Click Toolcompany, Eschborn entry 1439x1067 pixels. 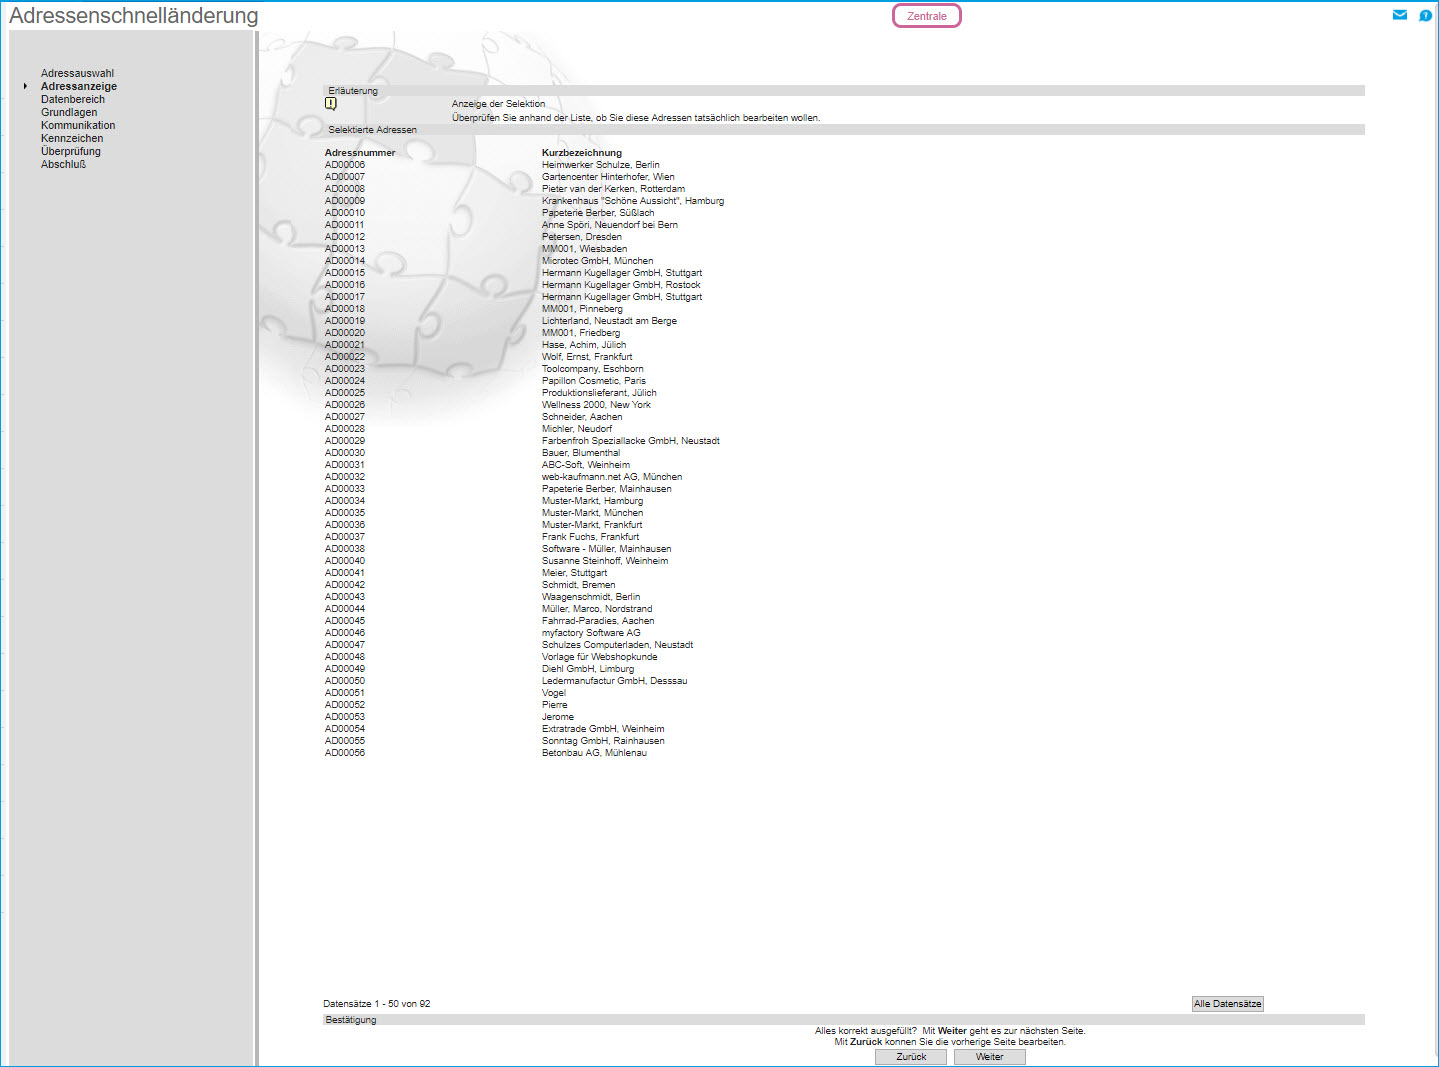click(x=593, y=369)
